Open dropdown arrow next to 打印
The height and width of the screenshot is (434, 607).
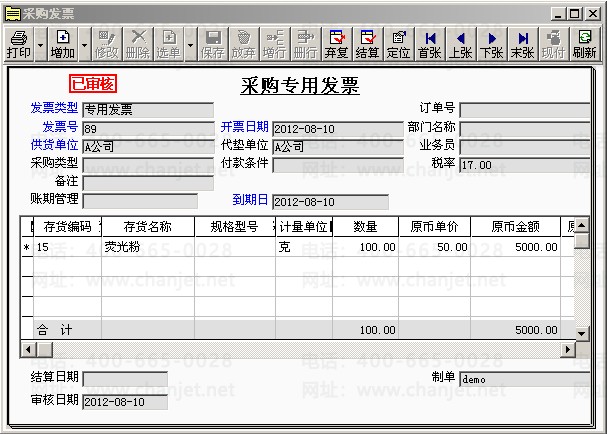41,44
